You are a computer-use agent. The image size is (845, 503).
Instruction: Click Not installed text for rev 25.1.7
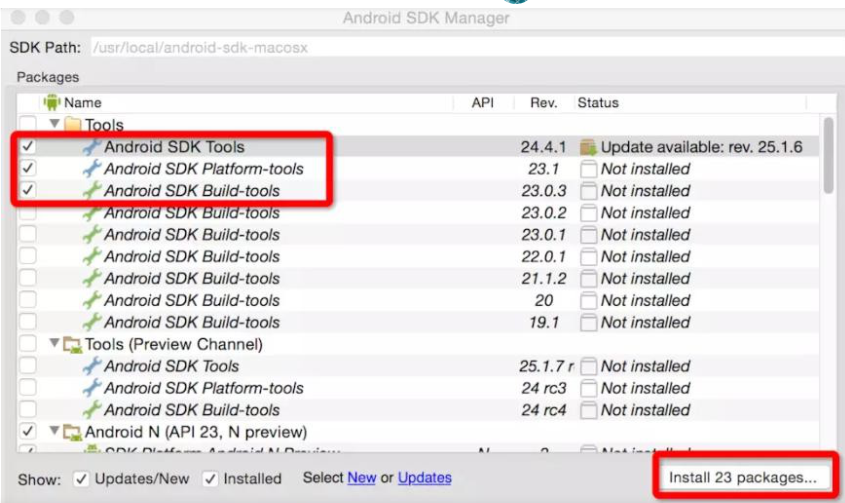pos(646,366)
